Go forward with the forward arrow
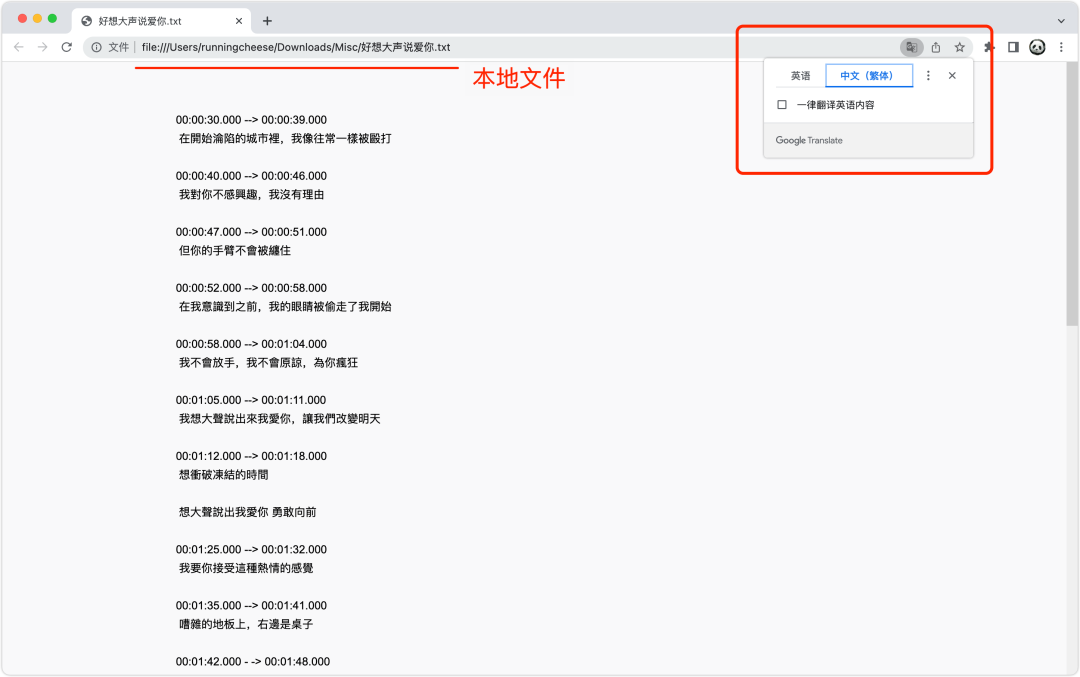The width and height of the screenshot is (1080, 677). (43, 47)
